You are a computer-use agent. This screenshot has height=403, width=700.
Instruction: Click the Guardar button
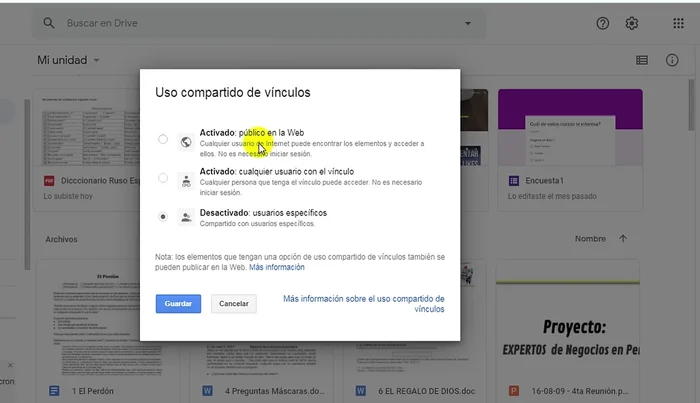point(178,303)
